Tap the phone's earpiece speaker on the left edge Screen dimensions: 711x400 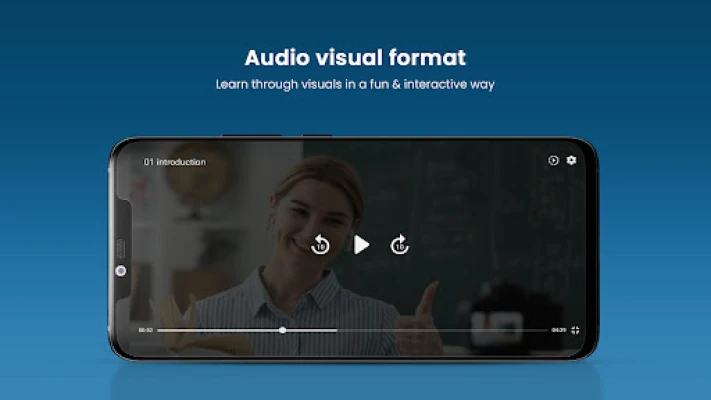pyautogui.click(x=120, y=247)
